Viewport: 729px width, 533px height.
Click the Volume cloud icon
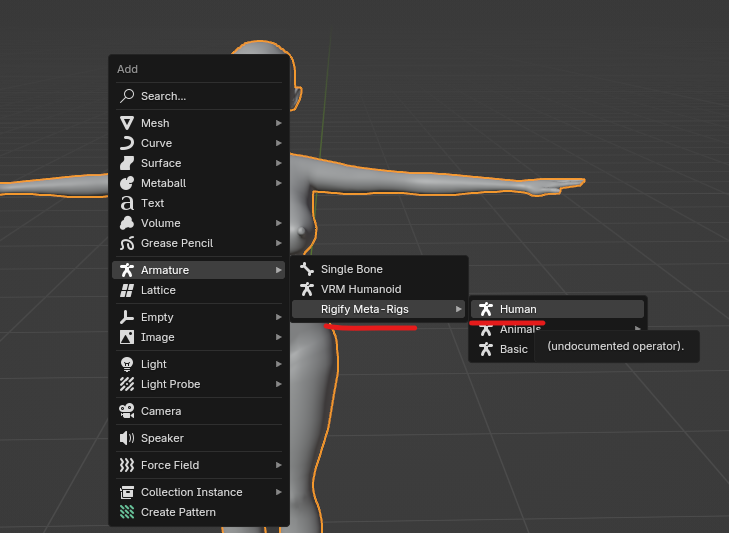(127, 223)
